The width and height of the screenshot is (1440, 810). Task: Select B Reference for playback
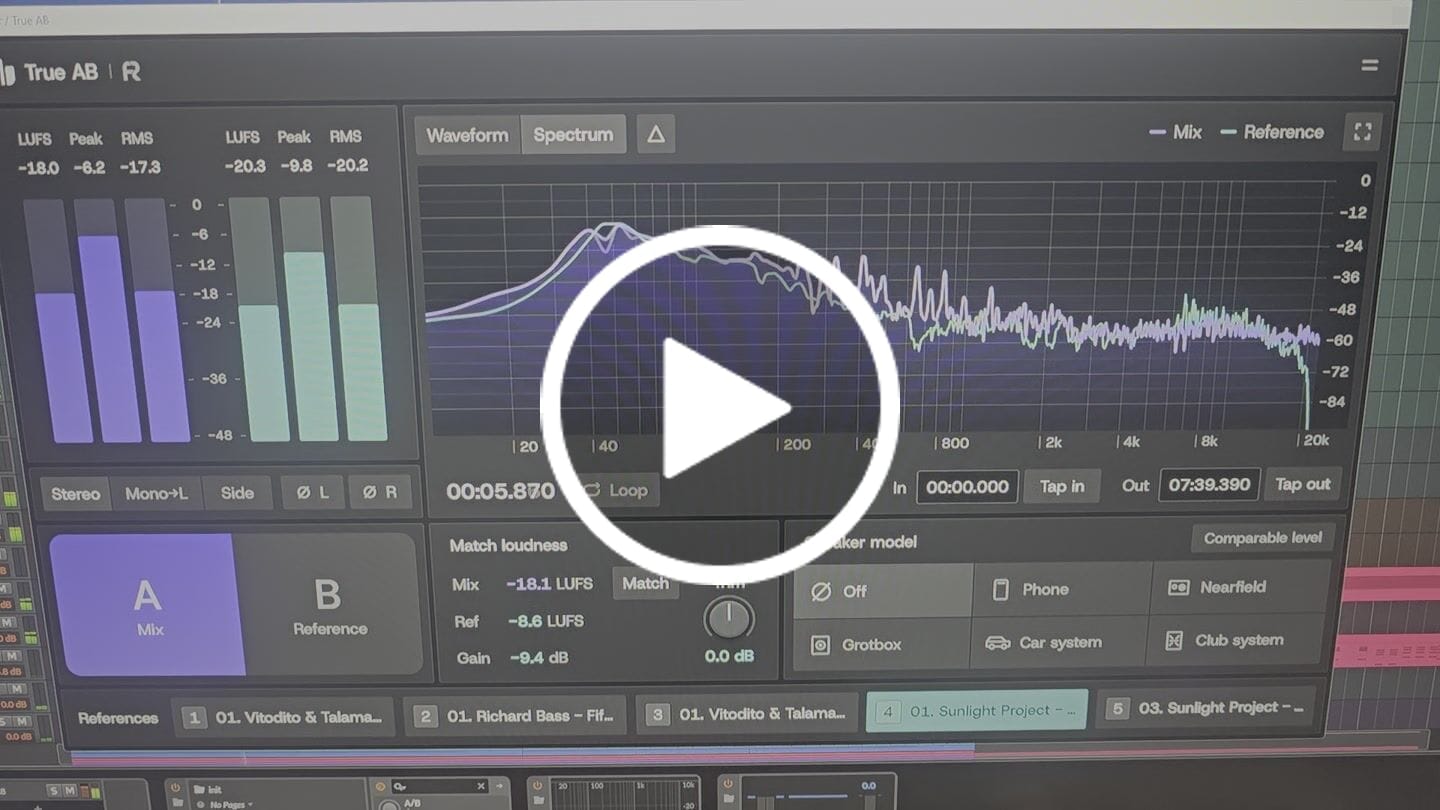click(x=330, y=604)
